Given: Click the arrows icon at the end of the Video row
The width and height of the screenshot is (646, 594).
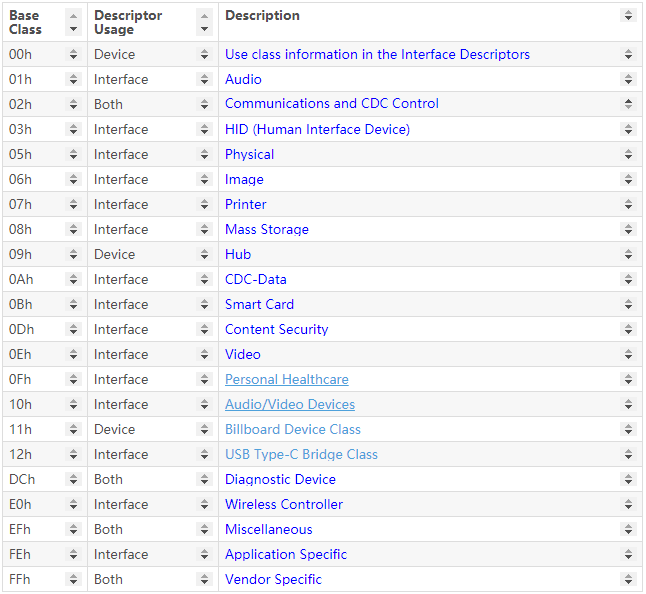Looking at the screenshot, I should click(628, 355).
